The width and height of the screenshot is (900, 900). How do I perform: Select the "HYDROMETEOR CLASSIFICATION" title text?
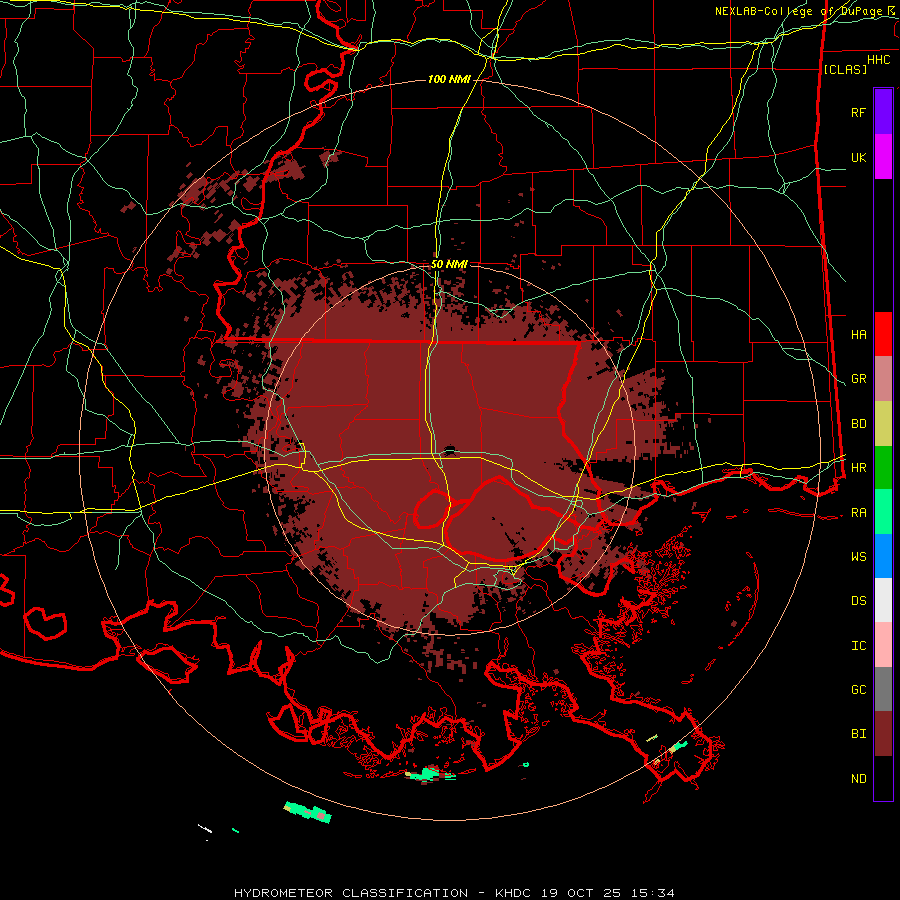tap(351, 893)
